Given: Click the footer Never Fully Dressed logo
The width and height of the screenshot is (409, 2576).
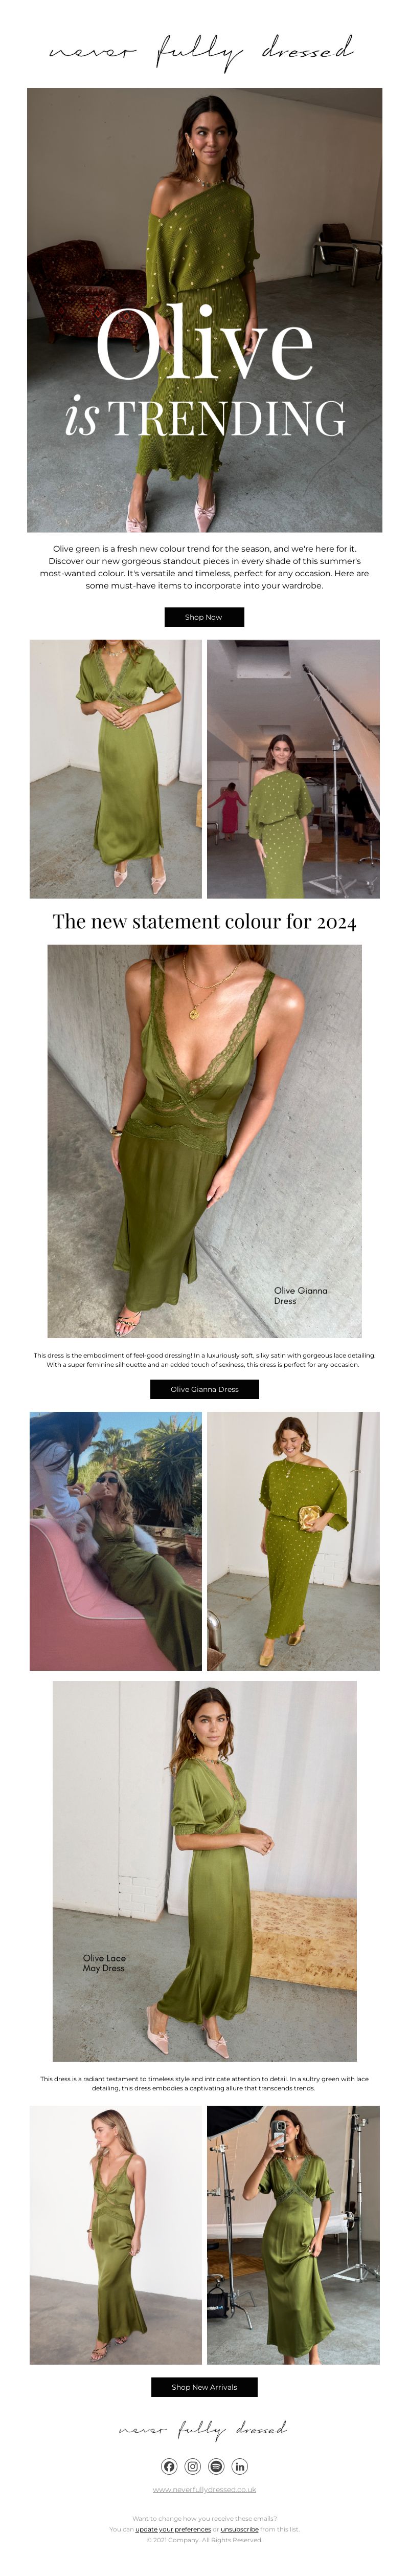Looking at the screenshot, I should (204, 2428).
